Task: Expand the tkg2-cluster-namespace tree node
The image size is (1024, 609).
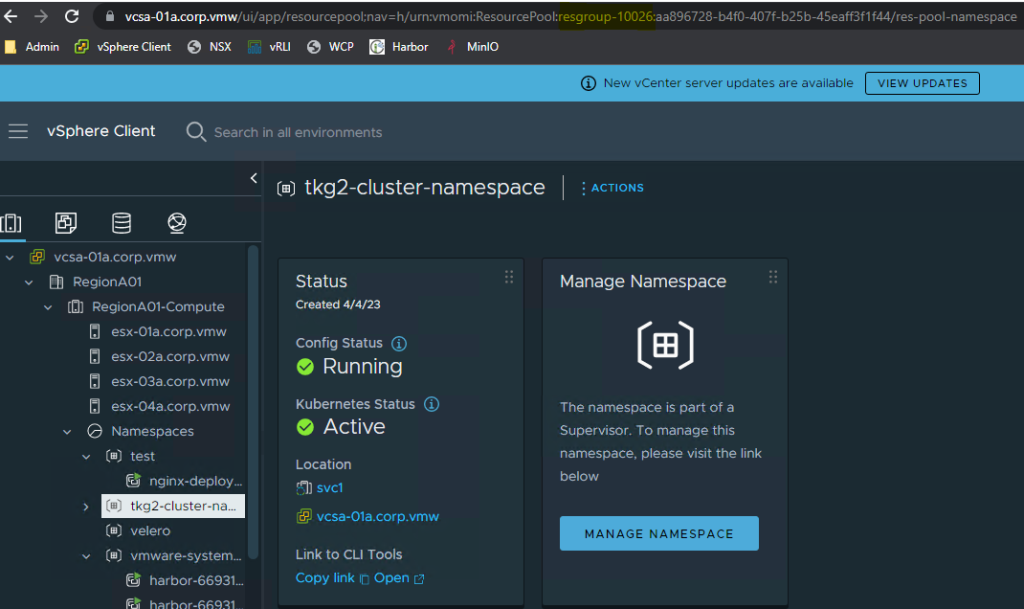Action: 85,506
